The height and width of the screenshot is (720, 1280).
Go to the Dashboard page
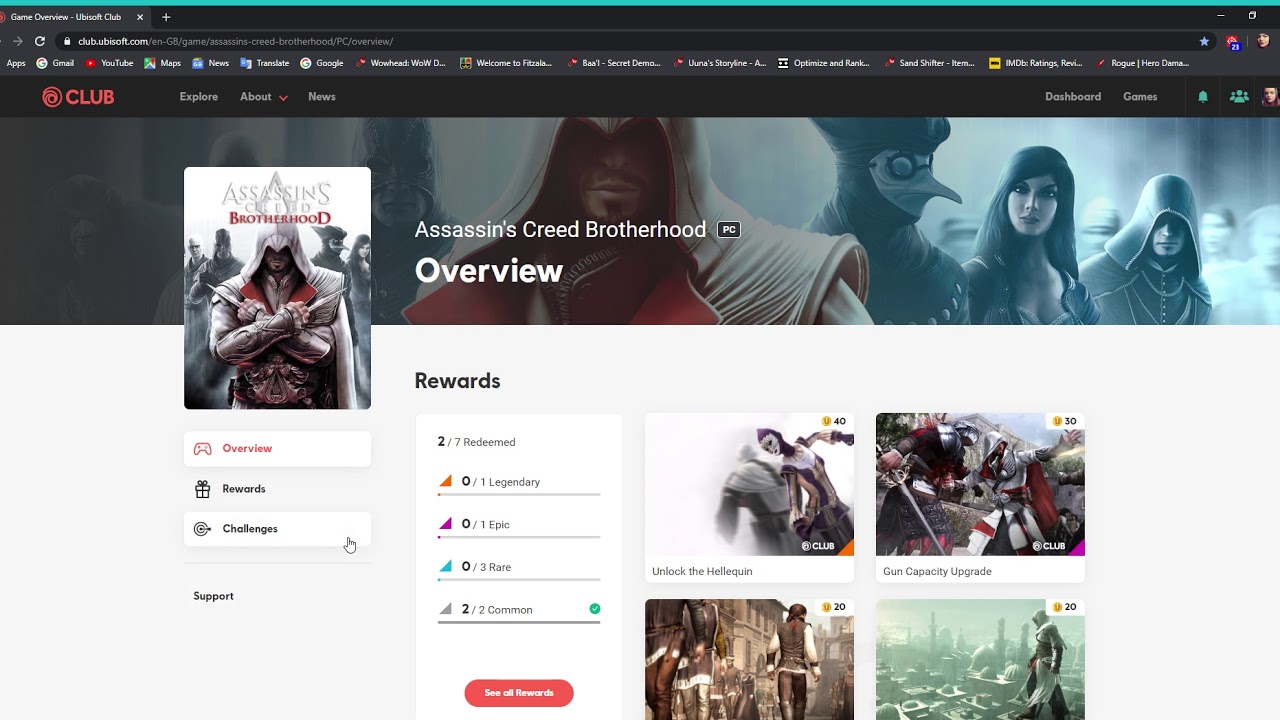1072,97
